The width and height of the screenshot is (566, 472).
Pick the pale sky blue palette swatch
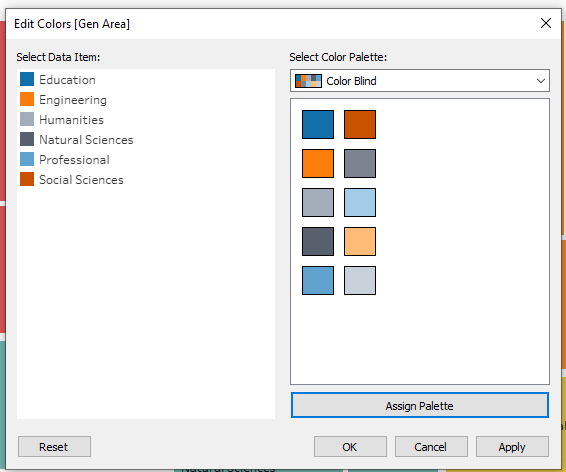click(x=360, y=202)
